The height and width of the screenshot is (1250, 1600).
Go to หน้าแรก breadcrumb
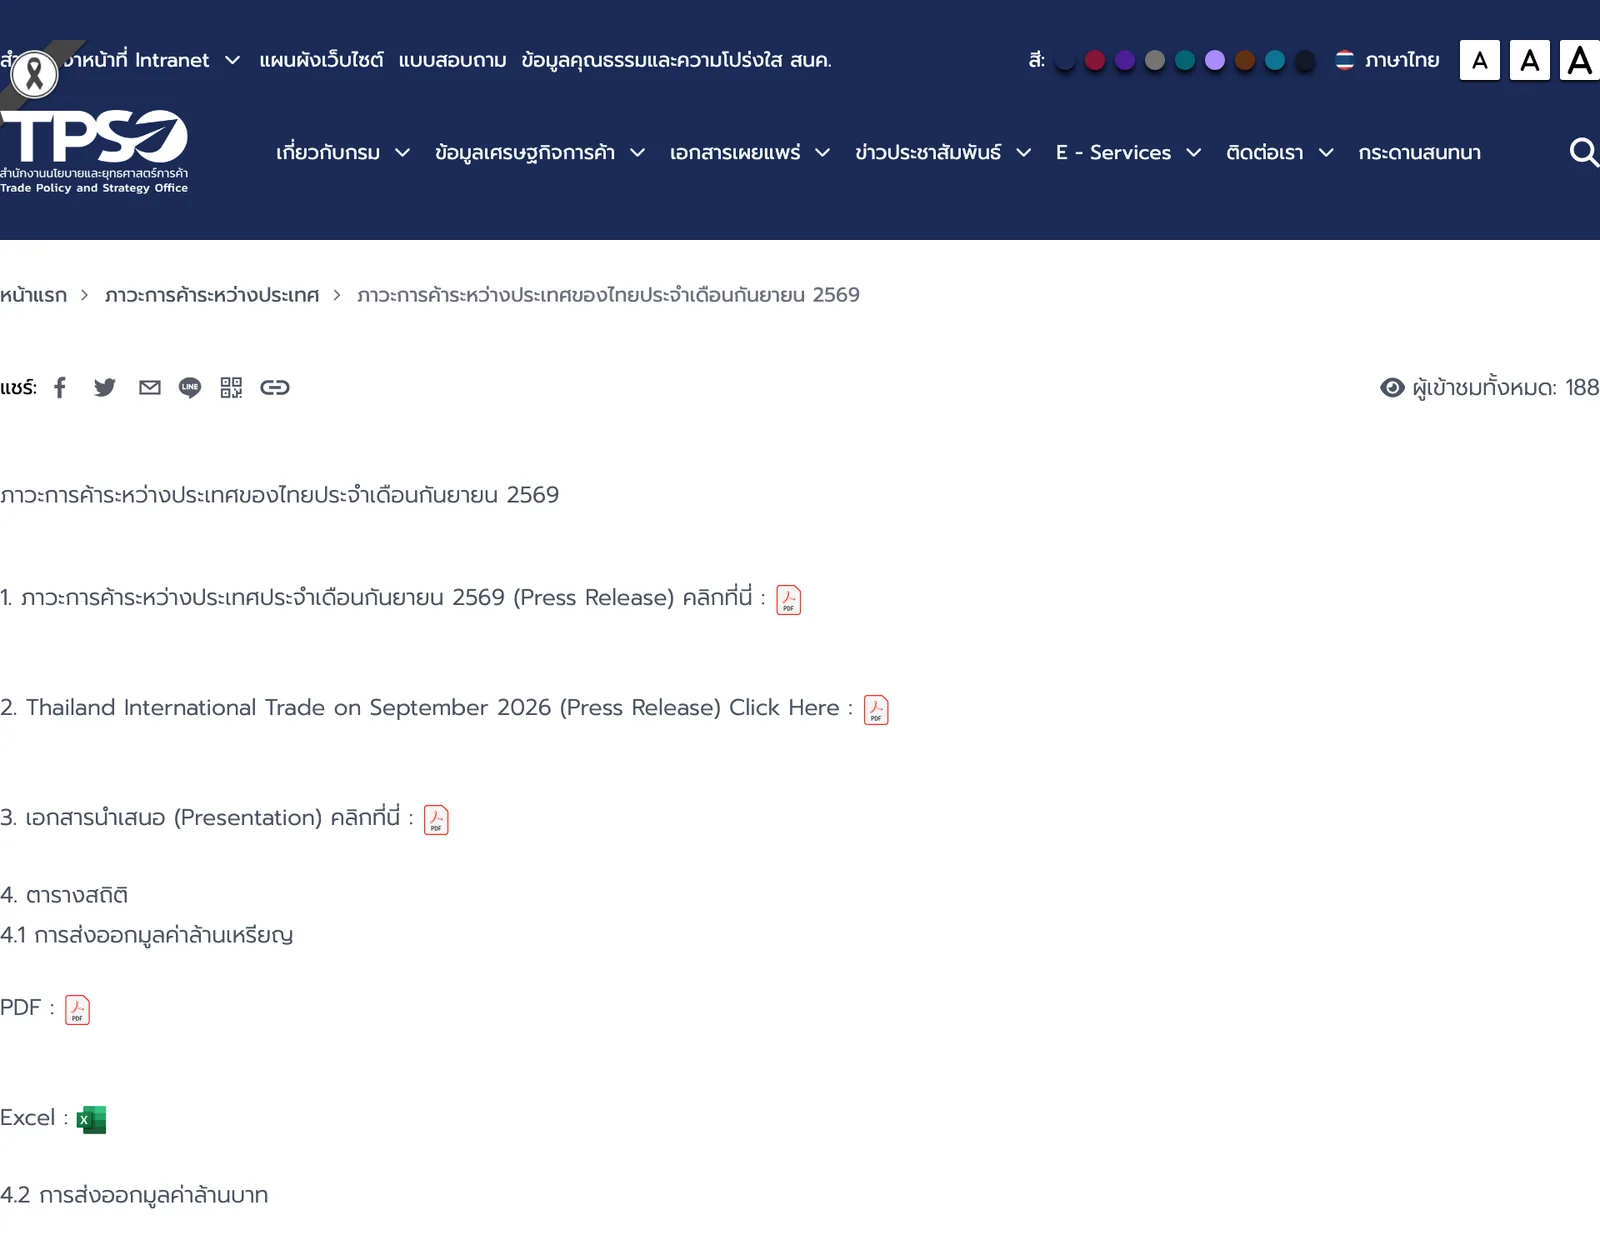34,295
